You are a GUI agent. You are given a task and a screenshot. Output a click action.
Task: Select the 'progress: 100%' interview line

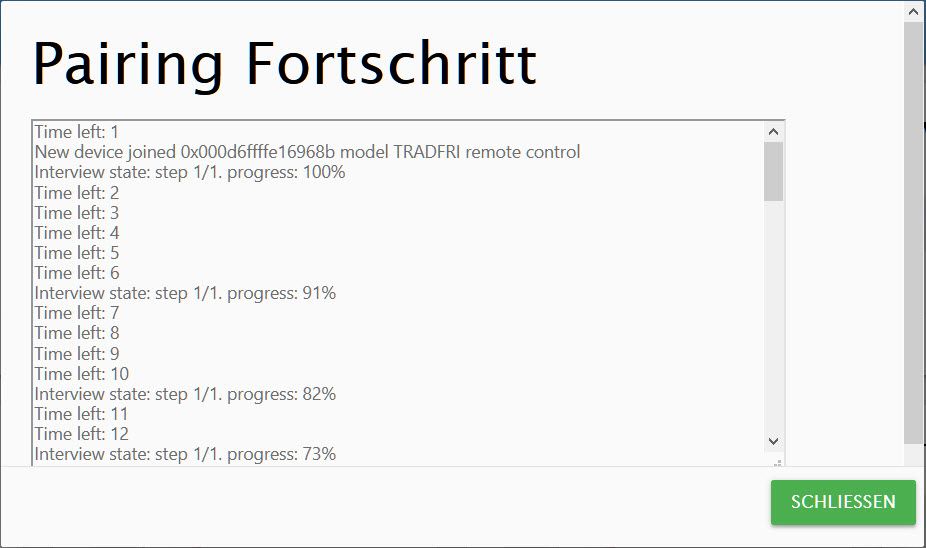click(190, 172)
